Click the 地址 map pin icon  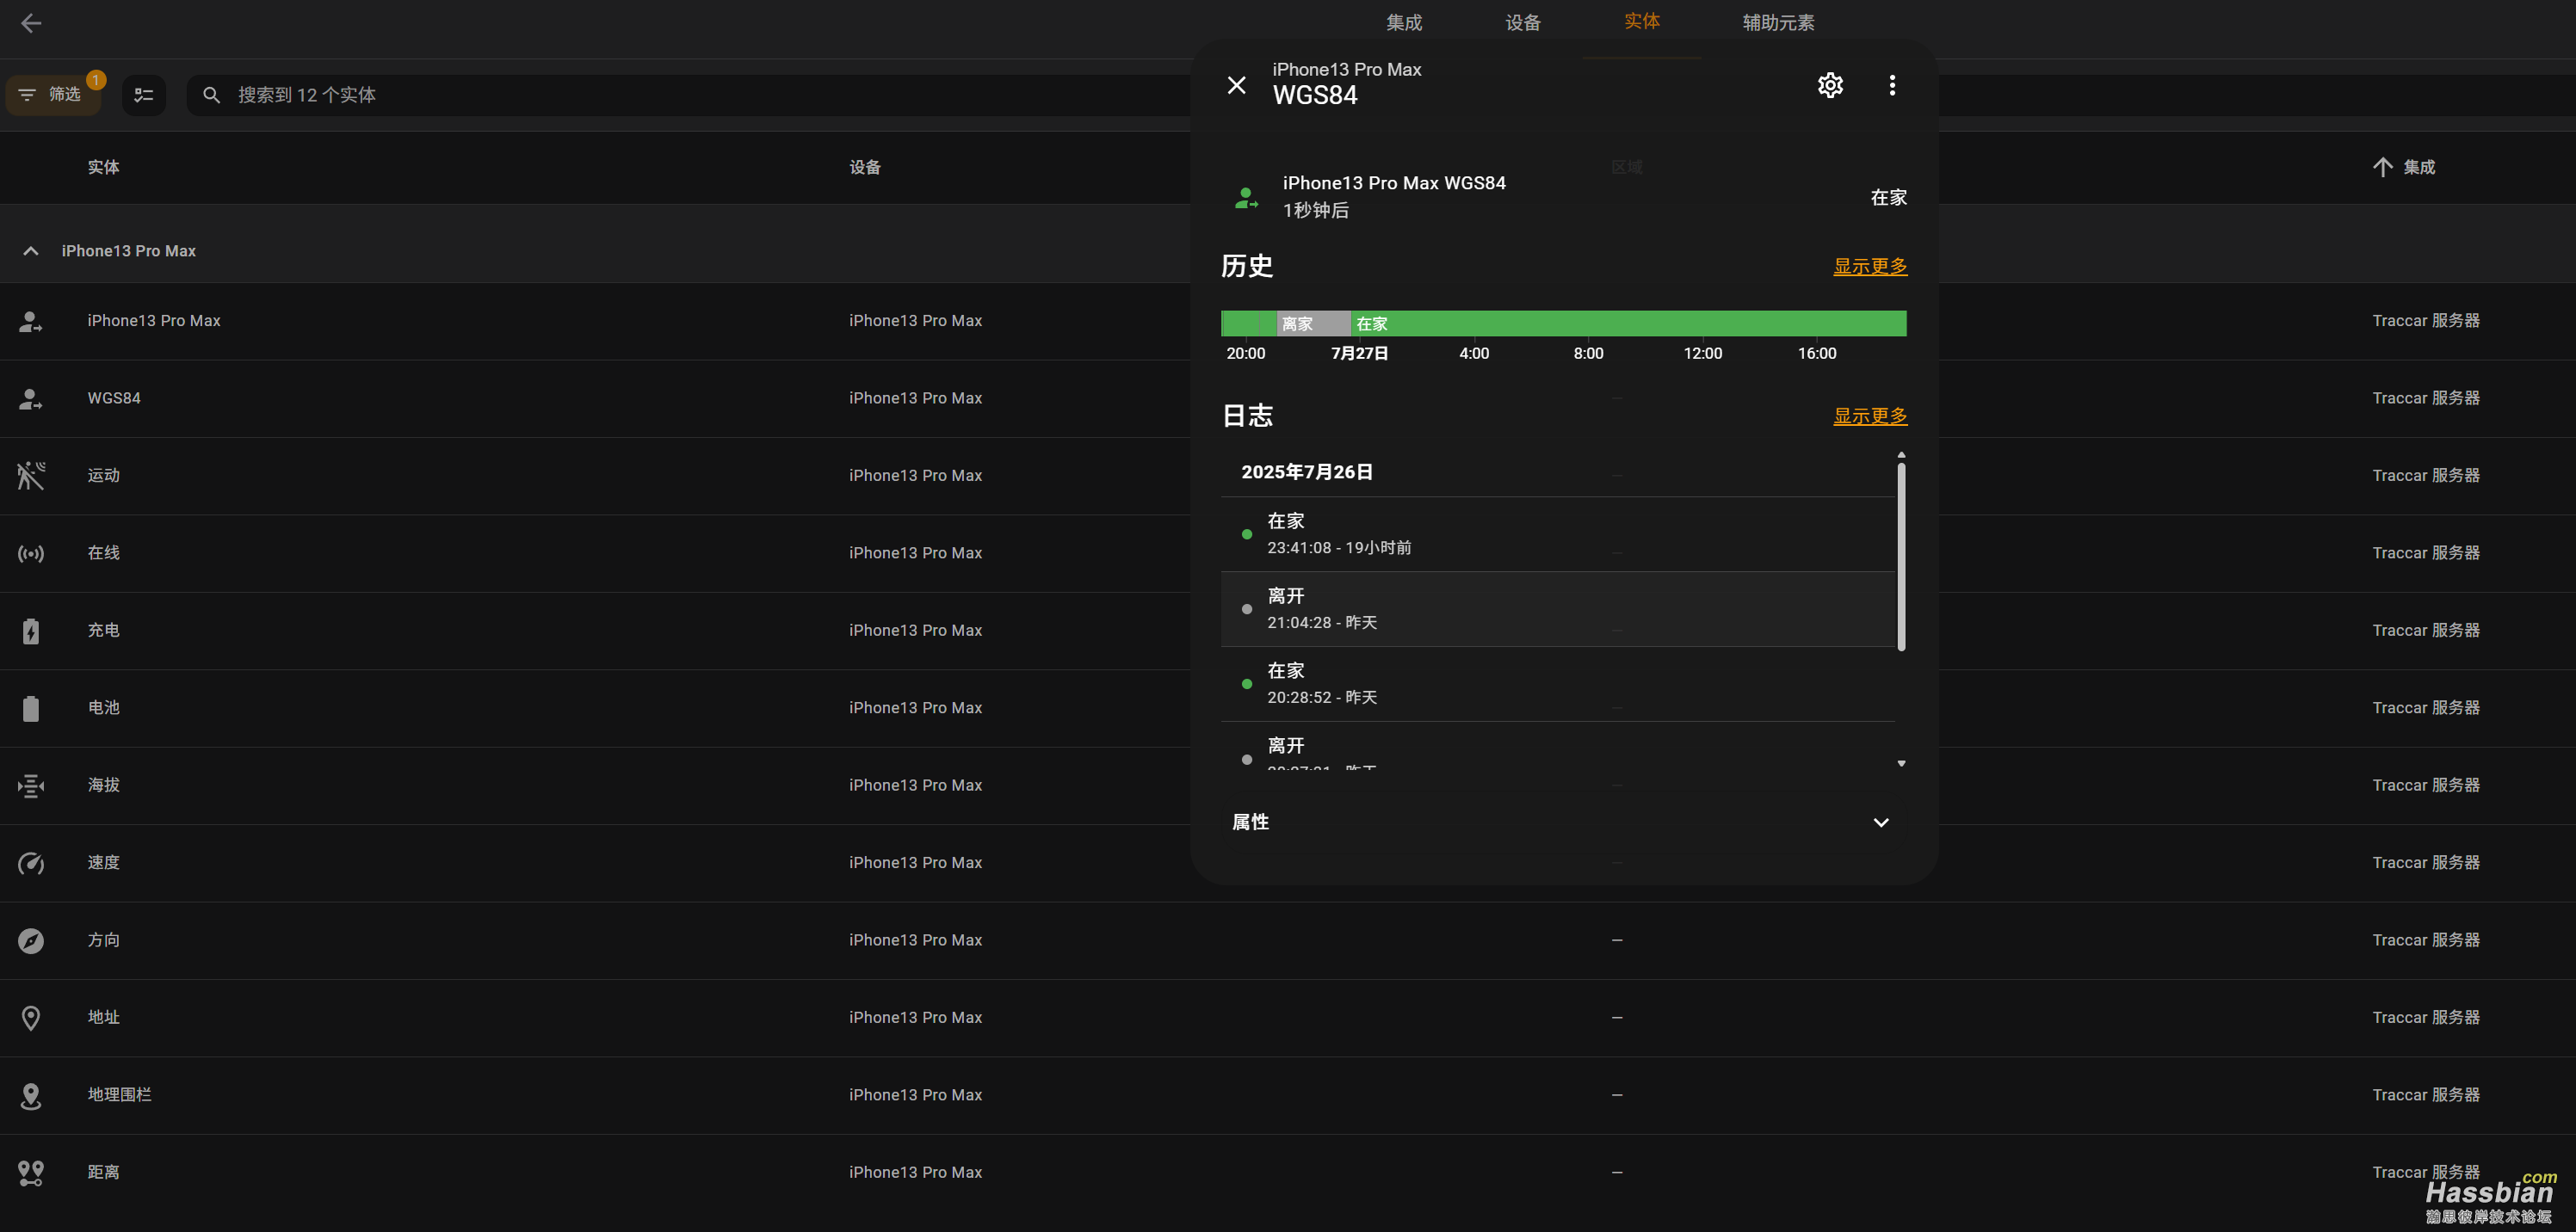[x=31, y=1018]
